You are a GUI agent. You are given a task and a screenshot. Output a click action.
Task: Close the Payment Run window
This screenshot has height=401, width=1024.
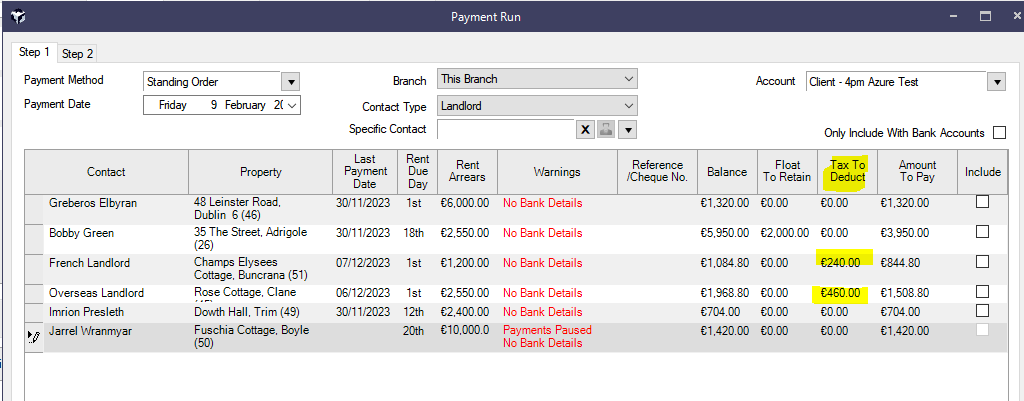point(1016,17)
